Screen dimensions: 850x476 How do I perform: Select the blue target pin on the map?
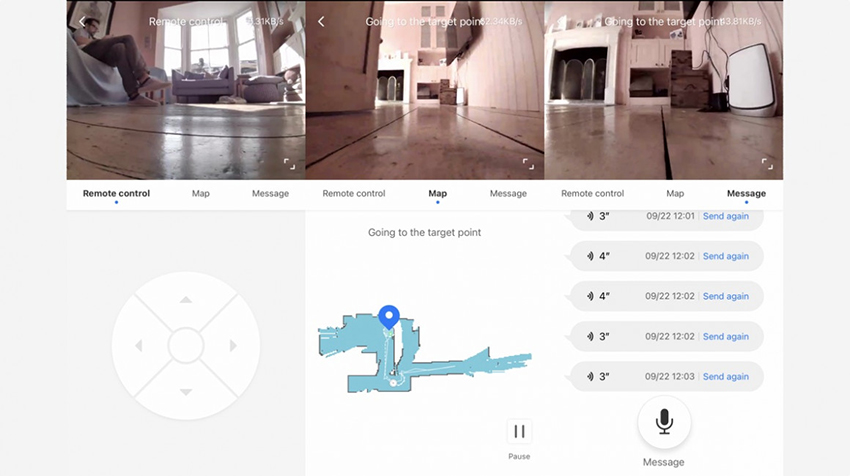[x=389, y=317]
